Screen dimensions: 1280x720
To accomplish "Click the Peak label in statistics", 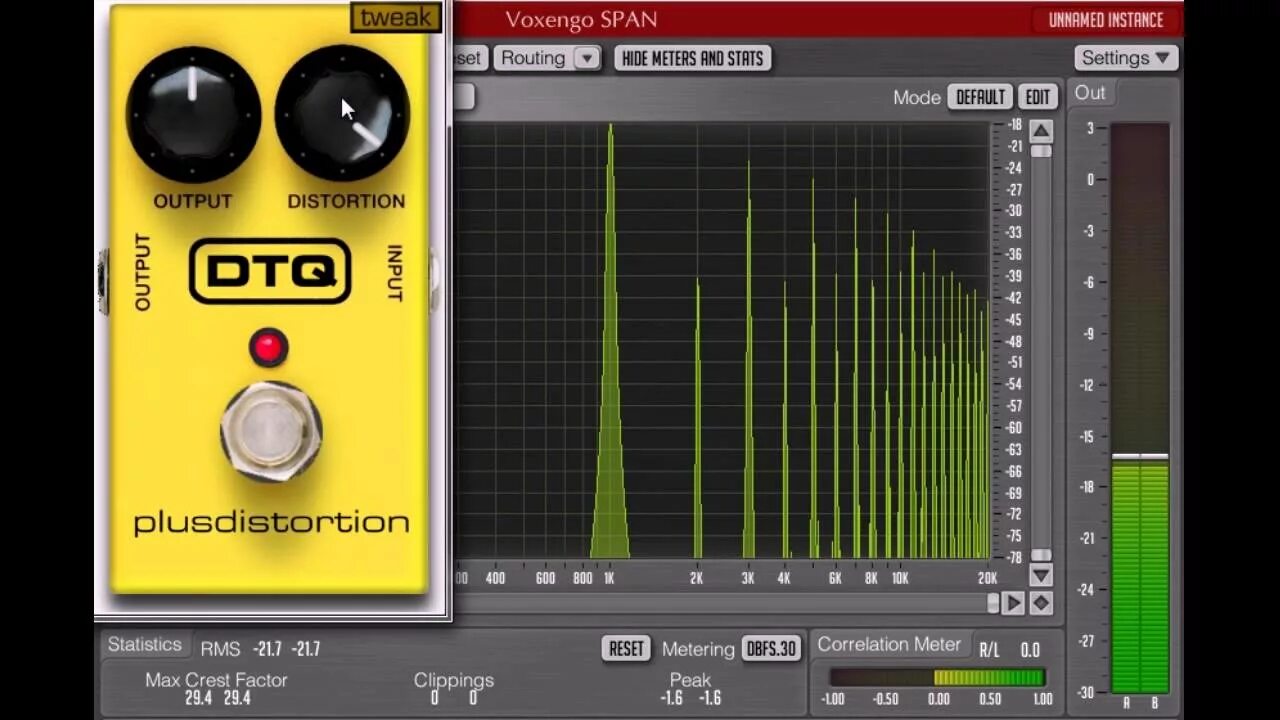I will pos(690,680).
